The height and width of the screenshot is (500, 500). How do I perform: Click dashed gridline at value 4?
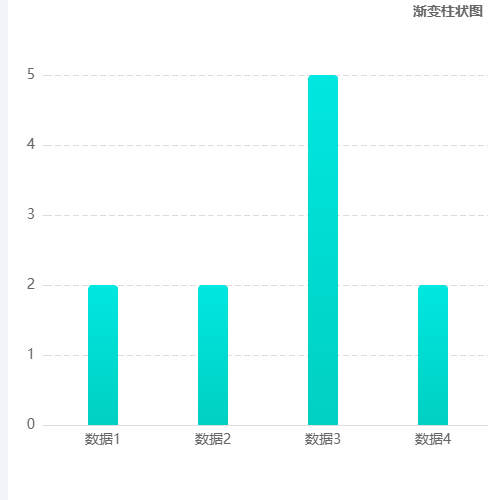point(265,145)
